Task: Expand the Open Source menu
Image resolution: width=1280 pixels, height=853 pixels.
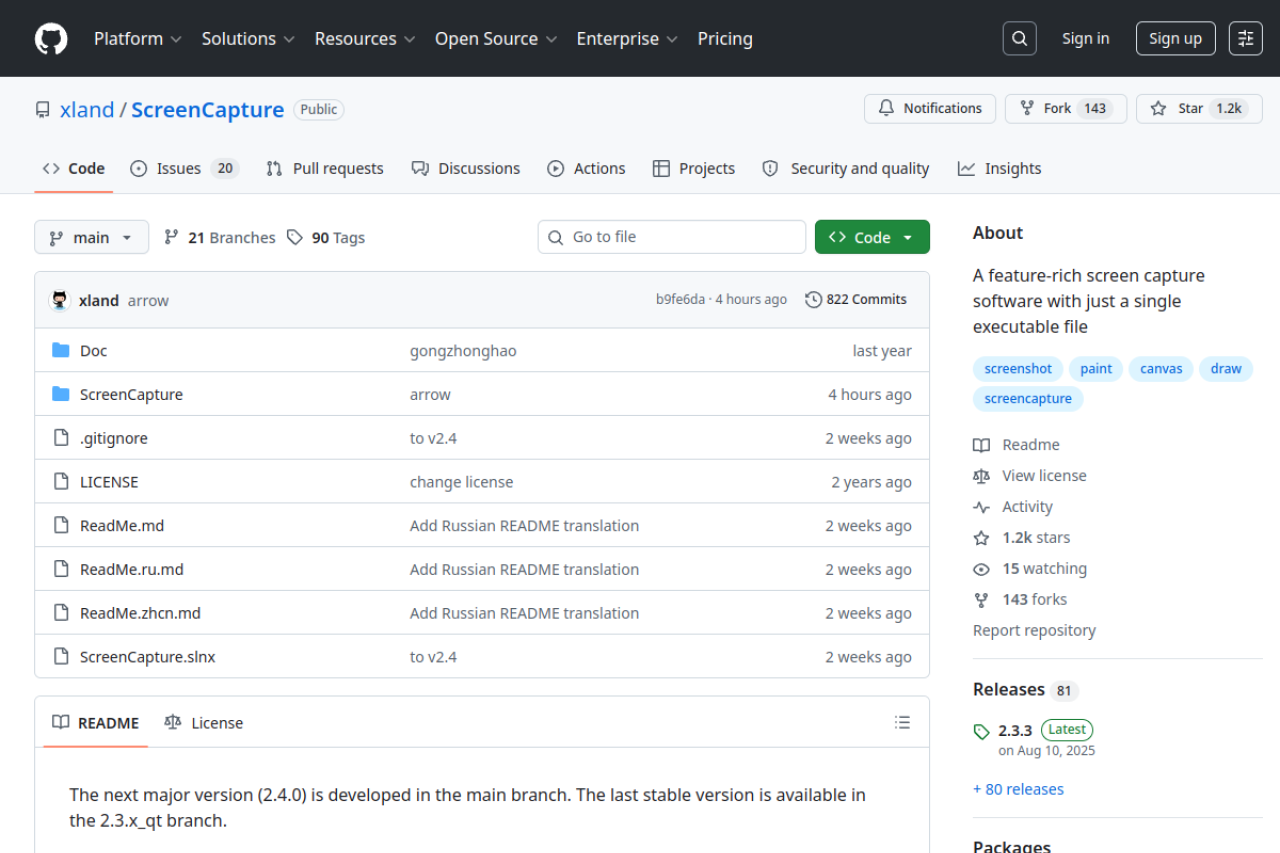Action: [x=496, y=39]
